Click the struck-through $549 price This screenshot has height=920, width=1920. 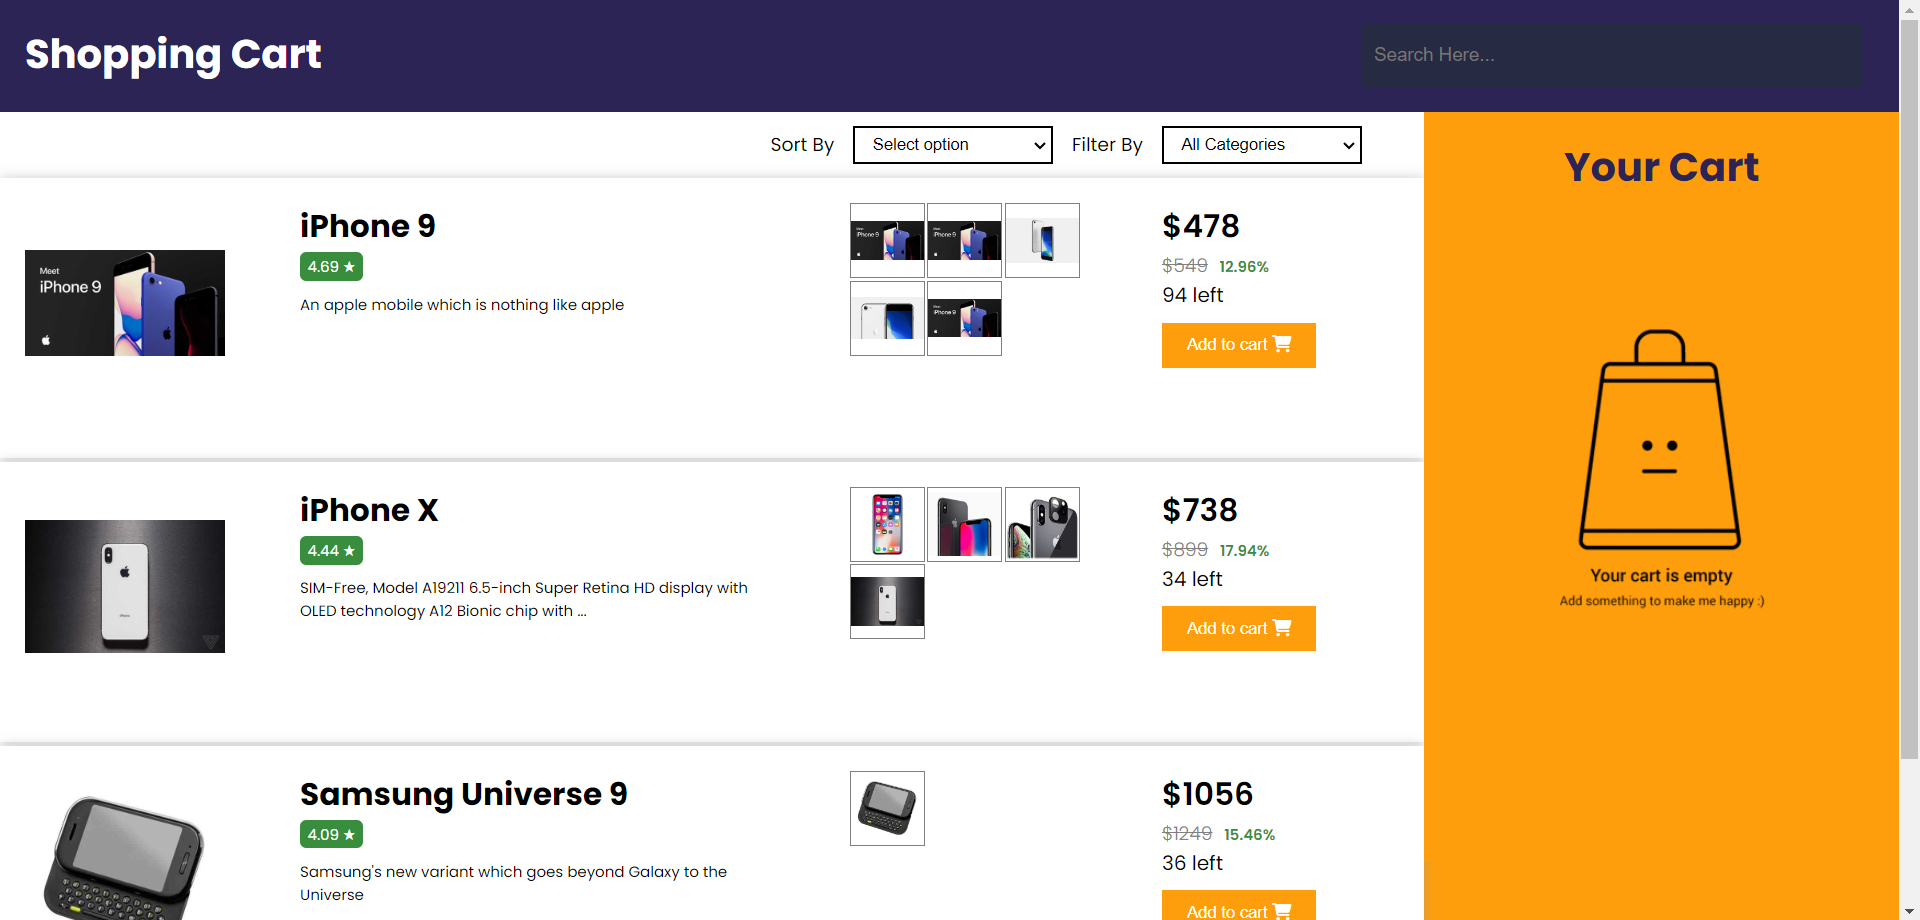[1185, 266]
